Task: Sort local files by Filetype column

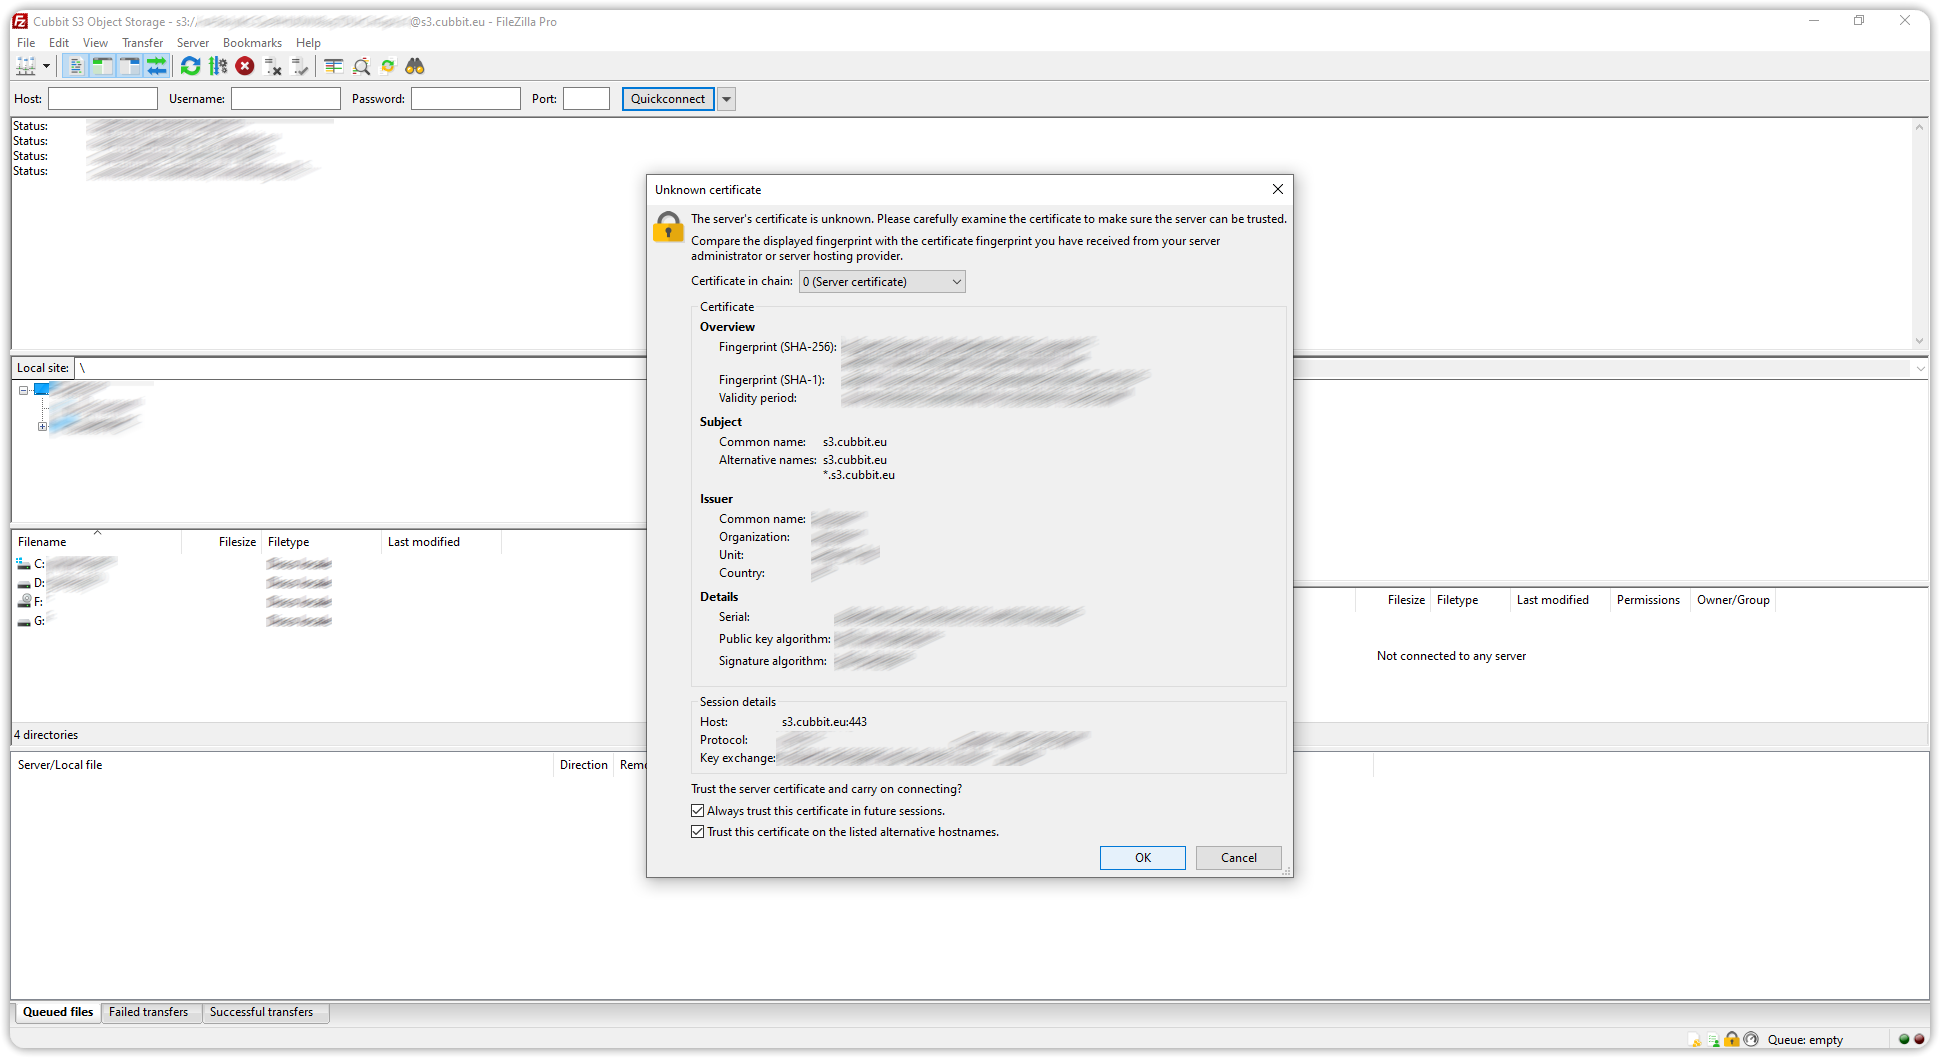Action: [x=321, y=542]
